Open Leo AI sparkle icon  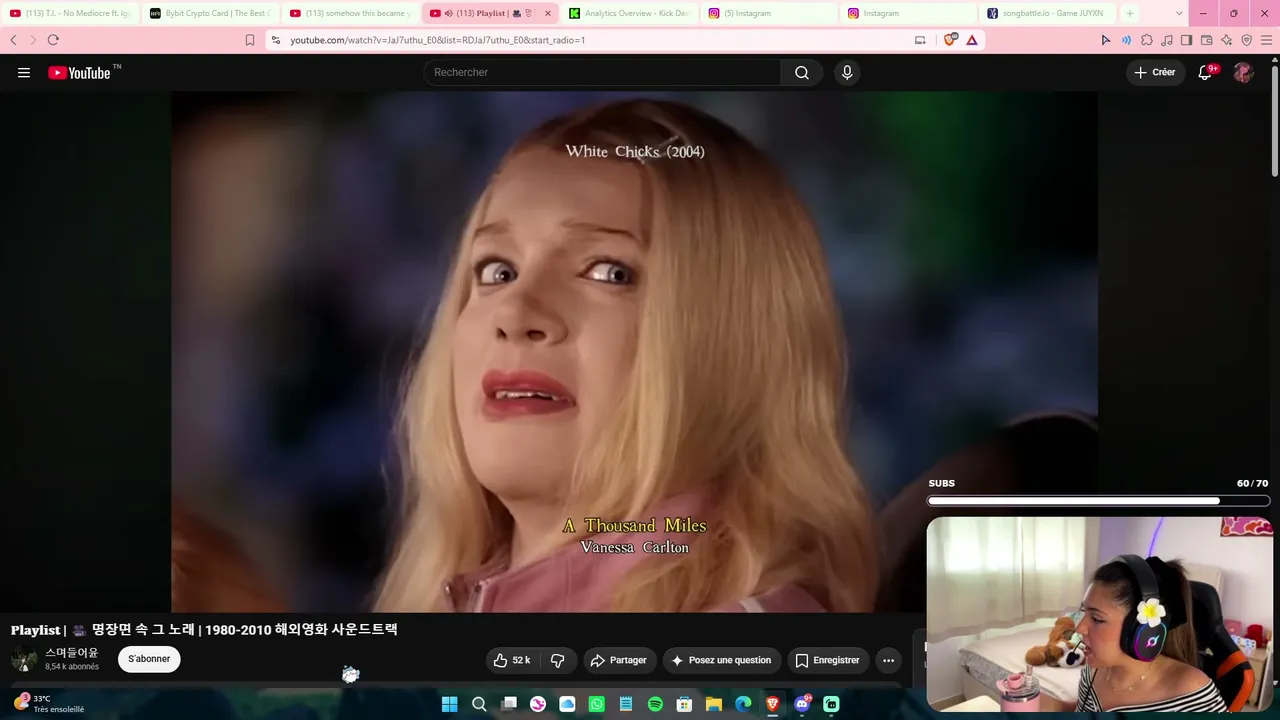[1226, 40]
